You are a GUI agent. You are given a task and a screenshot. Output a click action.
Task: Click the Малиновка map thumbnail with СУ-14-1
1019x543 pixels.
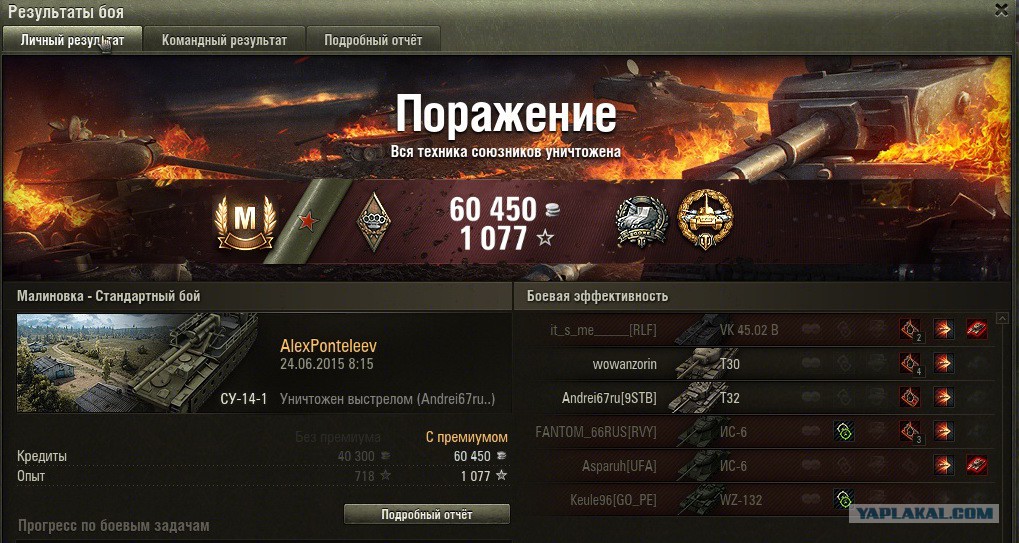pyautogui.click(x=137, y=362)
